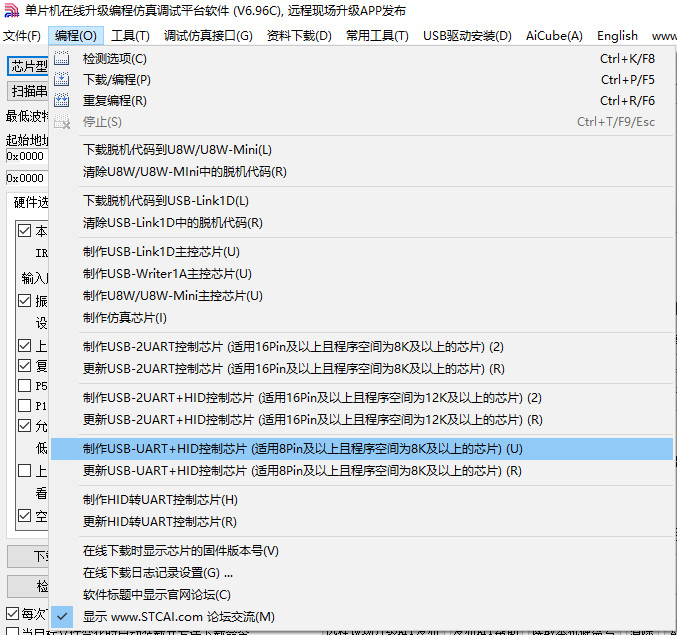Select 更新USB-UART+HID控制芯片 entry
The height and width of the screenshot is (635, 677).
tap(362, 471)
